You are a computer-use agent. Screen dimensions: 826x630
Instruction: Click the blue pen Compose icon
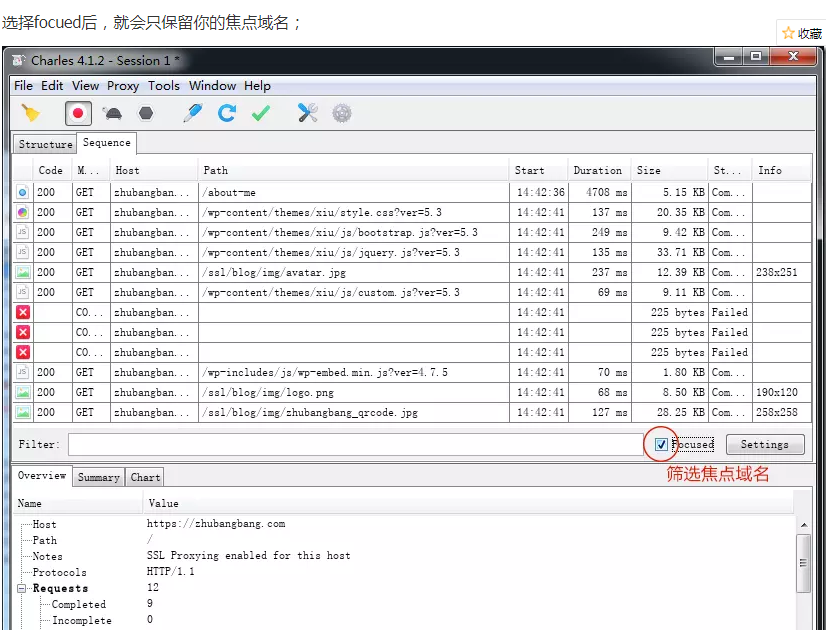point(193,113)
